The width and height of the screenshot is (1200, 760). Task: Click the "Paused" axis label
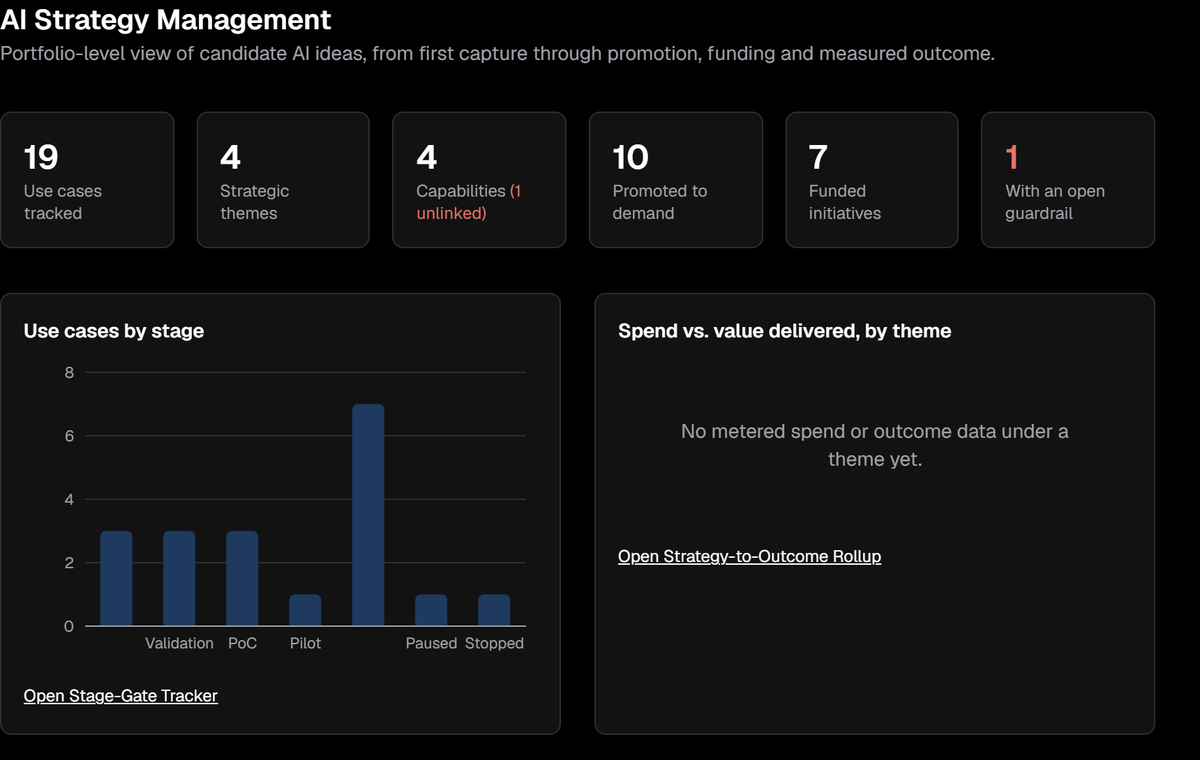tap(431, 644)
